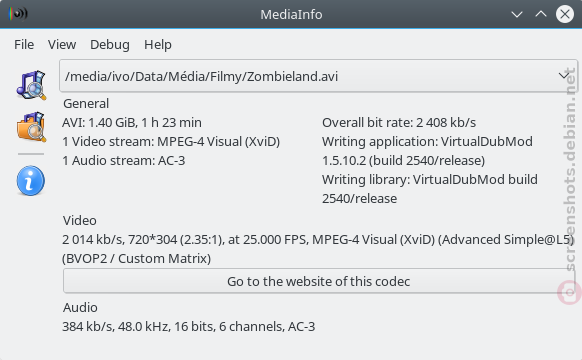This screenshot has height=360, width=582.
Task: Minimize the MediaInfo window
Action: [517, 14]
